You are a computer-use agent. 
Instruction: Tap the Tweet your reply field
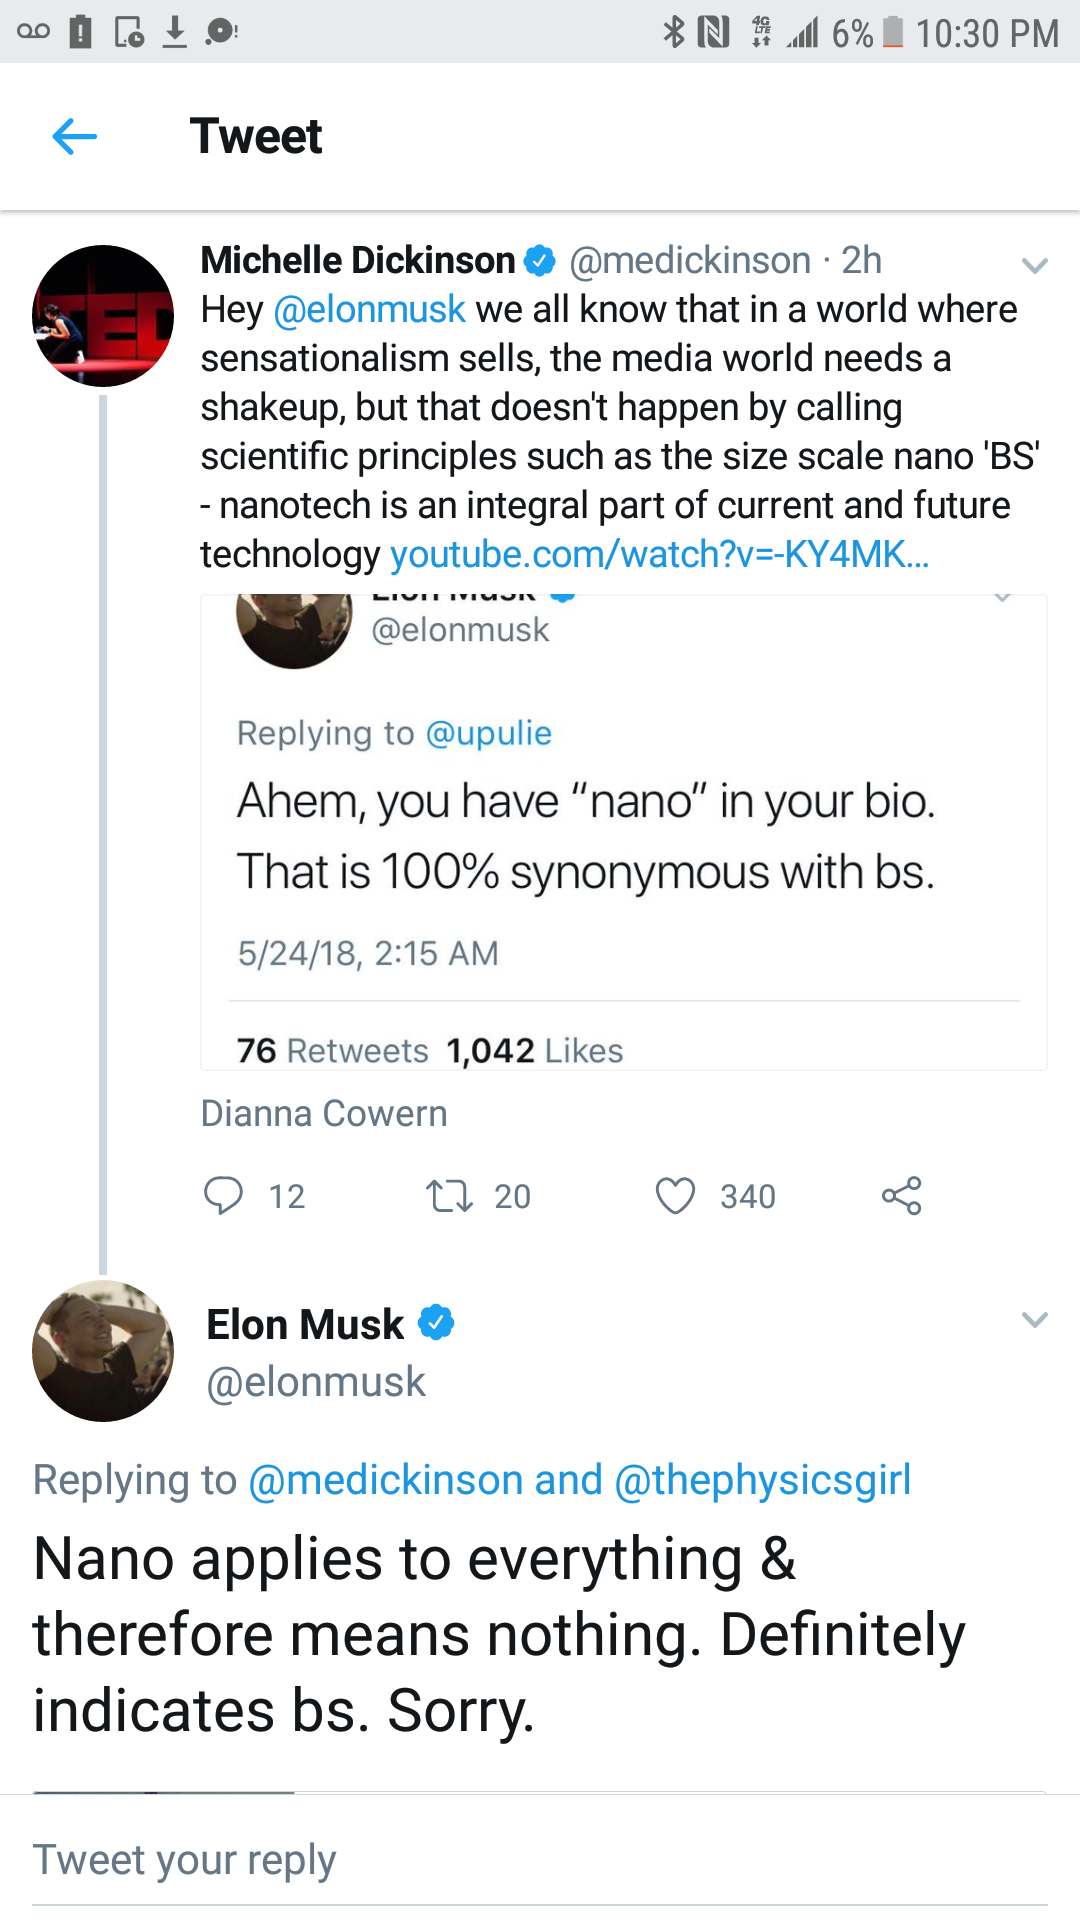pyautogui.click(x=540, y=1860)
